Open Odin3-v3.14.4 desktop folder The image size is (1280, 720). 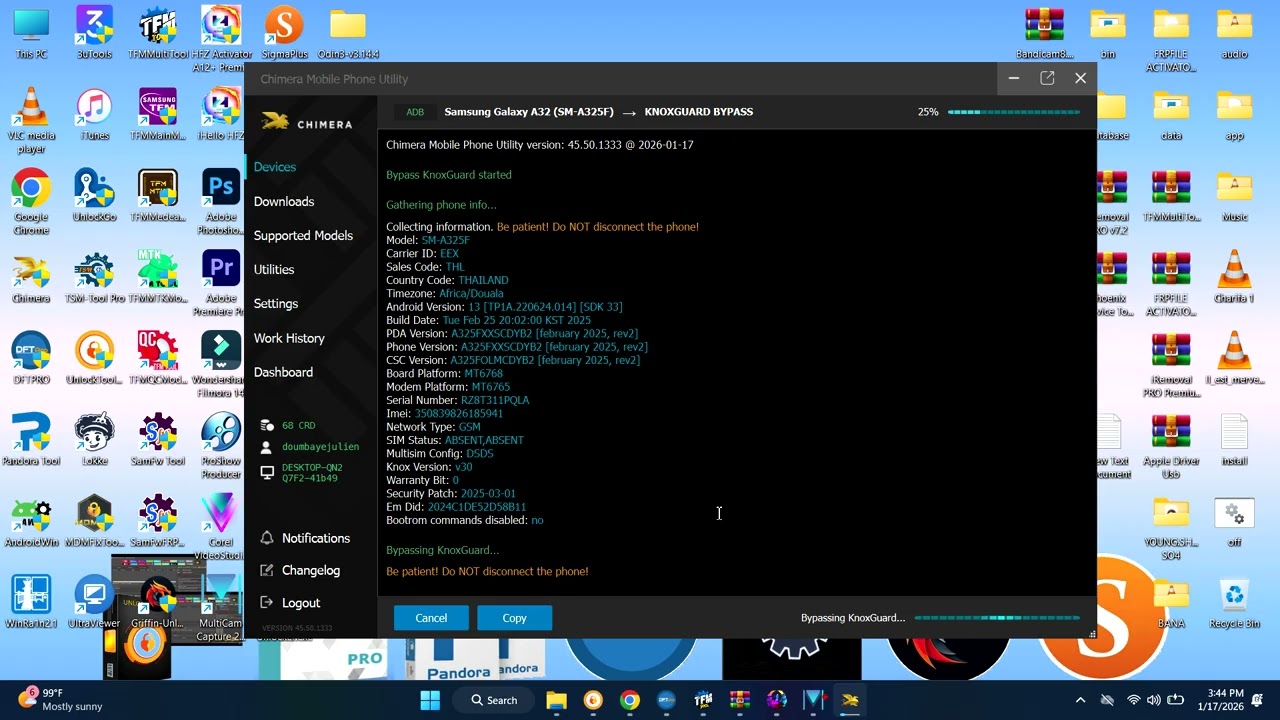tap(348, 33)
